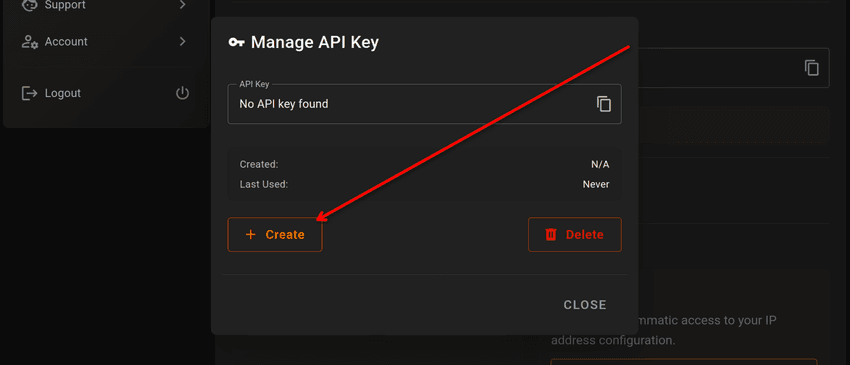
Task: Click the 'N/A' created value
Action: tap(600, 164)
